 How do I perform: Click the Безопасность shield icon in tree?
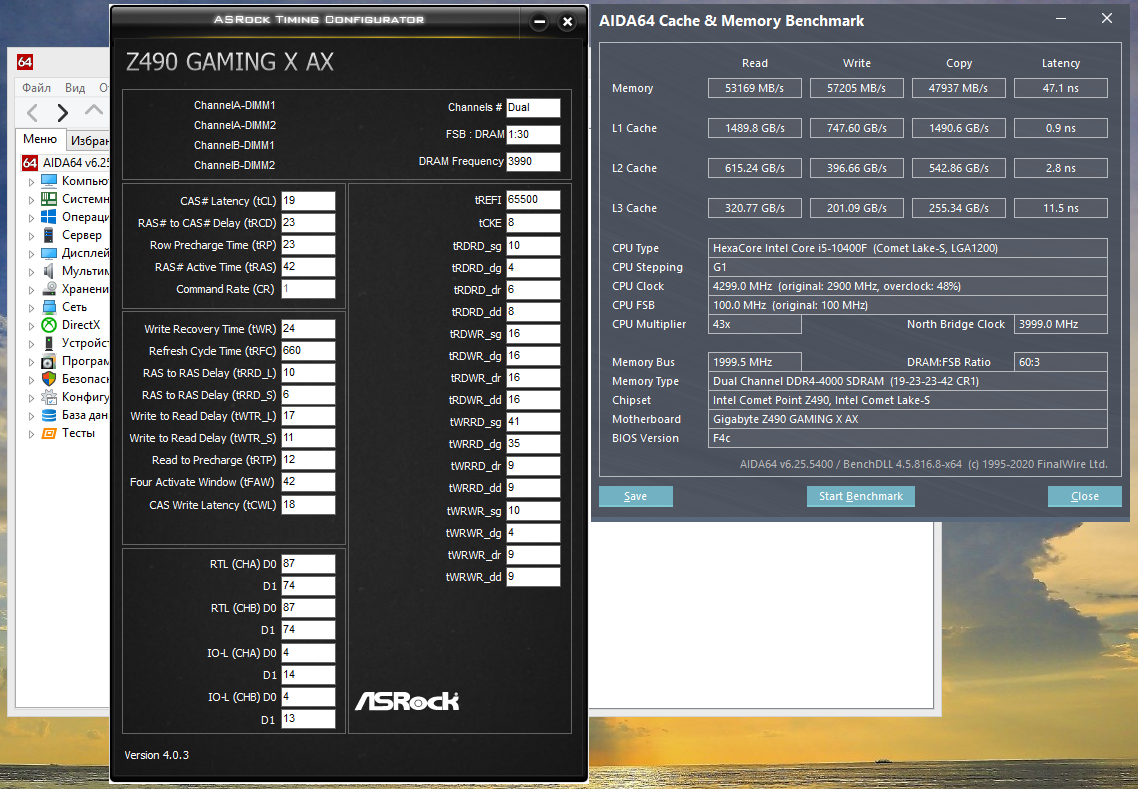(x=49, y=379)
